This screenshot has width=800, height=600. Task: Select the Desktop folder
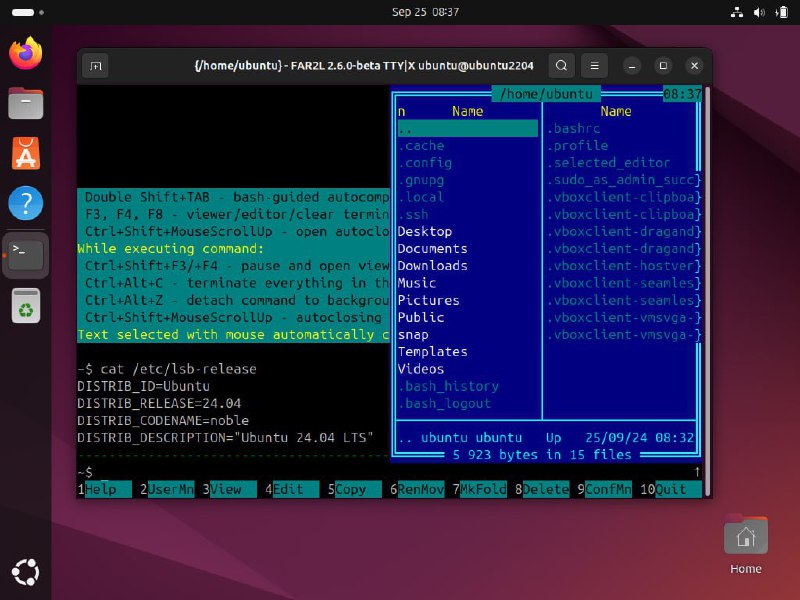(467, 232)
